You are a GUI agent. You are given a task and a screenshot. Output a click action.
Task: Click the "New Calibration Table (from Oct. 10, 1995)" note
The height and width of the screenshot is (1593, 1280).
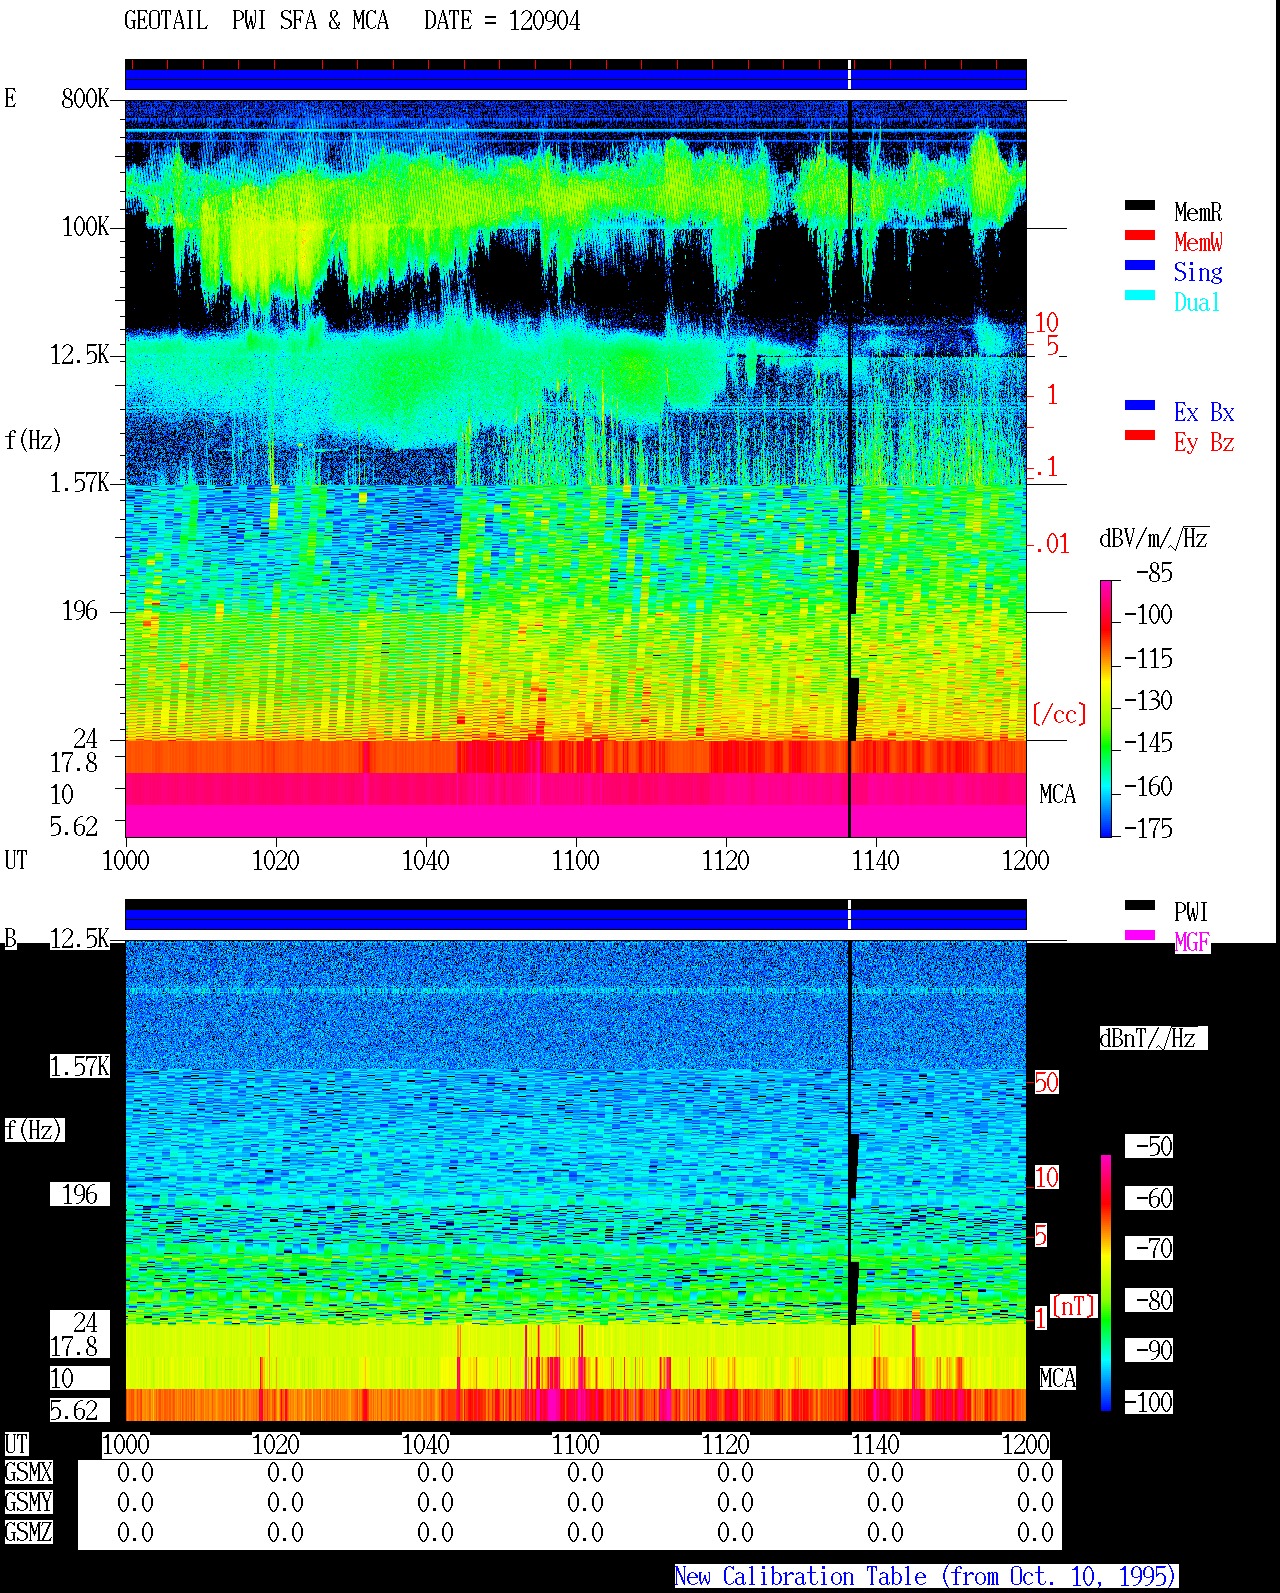pyautogui.click(x=926, y=1577)
